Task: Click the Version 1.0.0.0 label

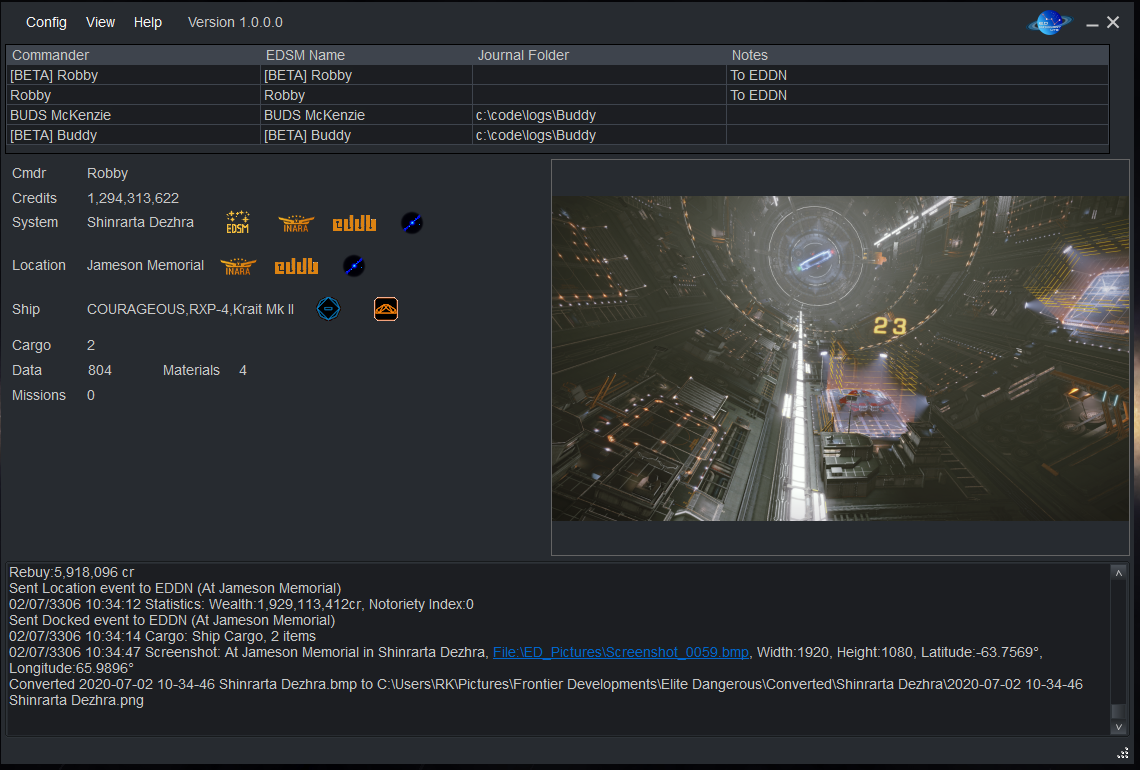Action: tap(236, 23)
